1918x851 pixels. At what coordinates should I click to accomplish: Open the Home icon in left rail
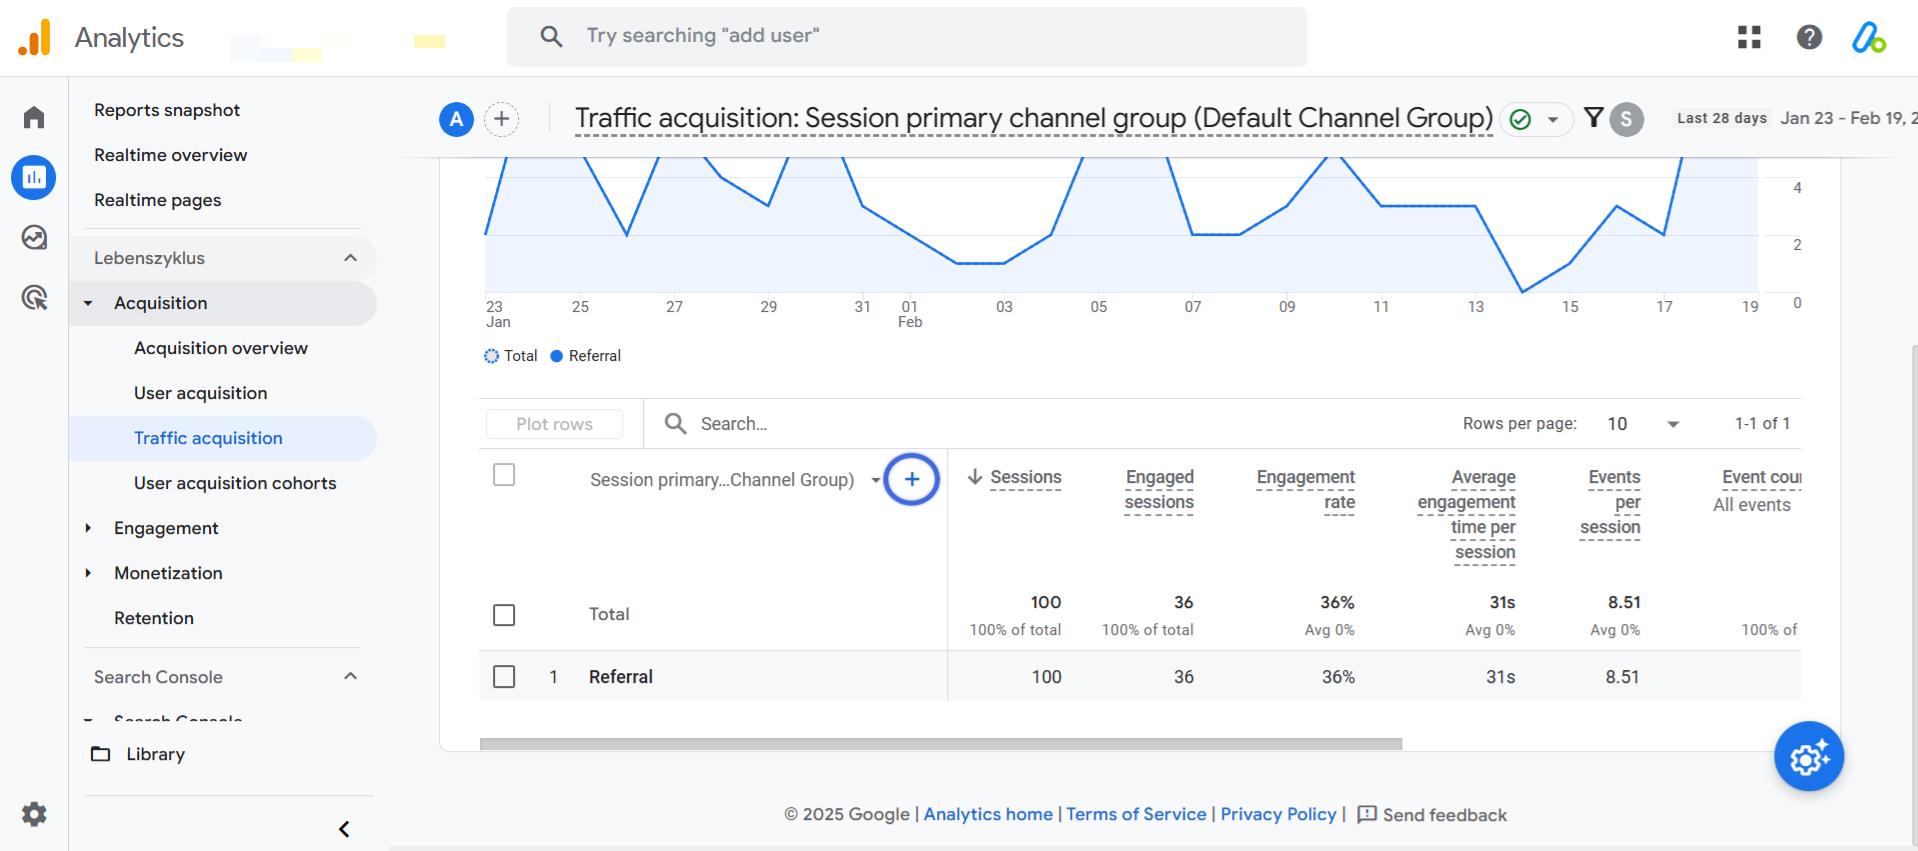34,117
